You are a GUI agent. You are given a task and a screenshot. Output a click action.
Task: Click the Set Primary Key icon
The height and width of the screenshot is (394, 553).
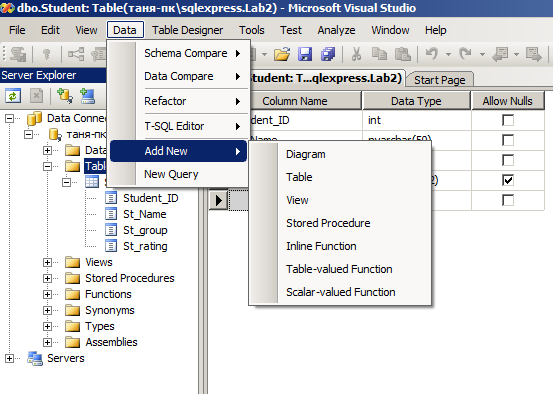(x=46, y=54)
